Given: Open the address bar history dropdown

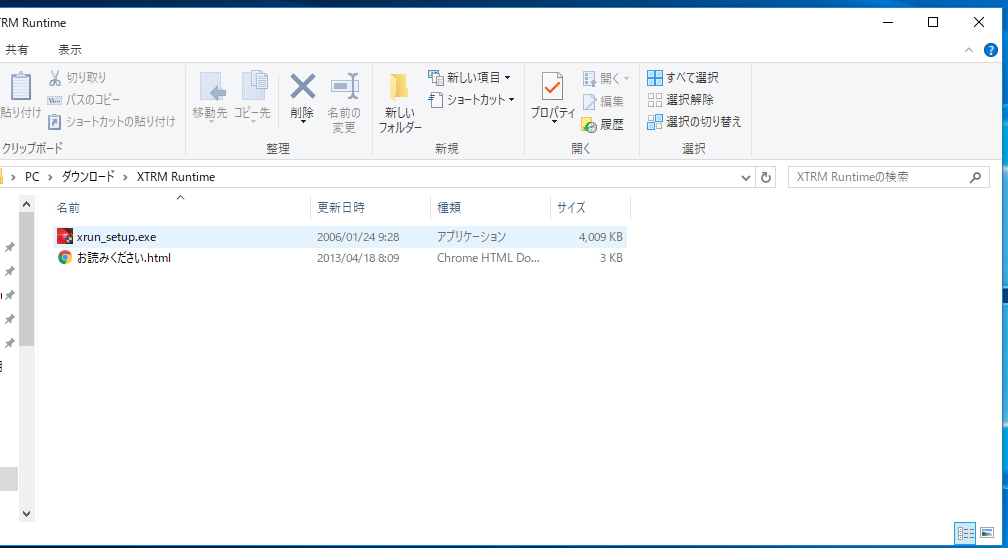Looking at the screenshot, I should [746, 177].
